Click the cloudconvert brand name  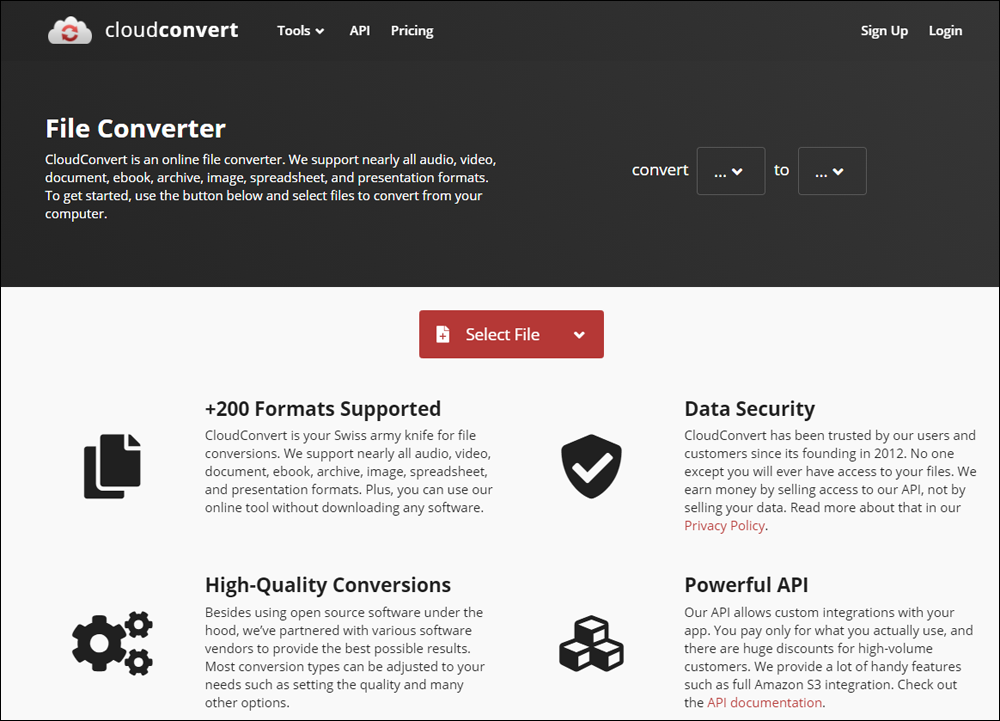coord(172,30)
